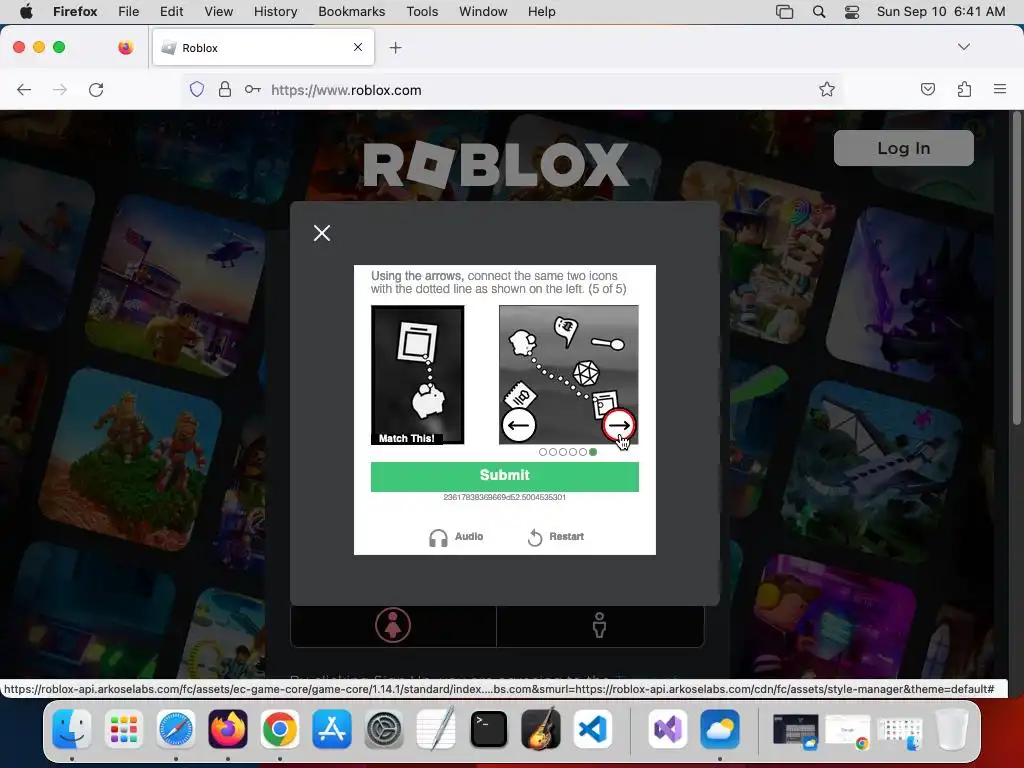The image size is (1024, 768).
Task: Open Google Chrome from the Dock
Action: coord(280,729)
